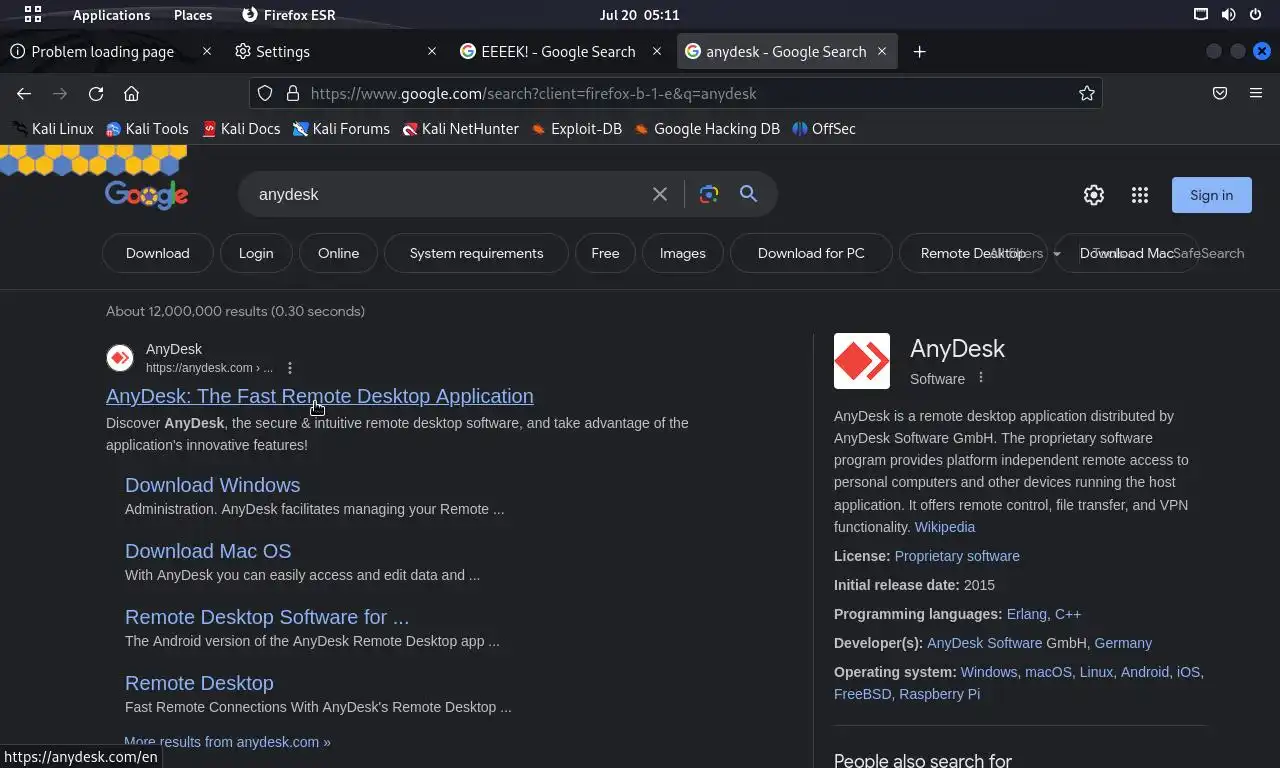This screenshot has height=768, width=1280.
Task: Open options dots beside AnyDesk Software label
Action: [x=981, y=378]
